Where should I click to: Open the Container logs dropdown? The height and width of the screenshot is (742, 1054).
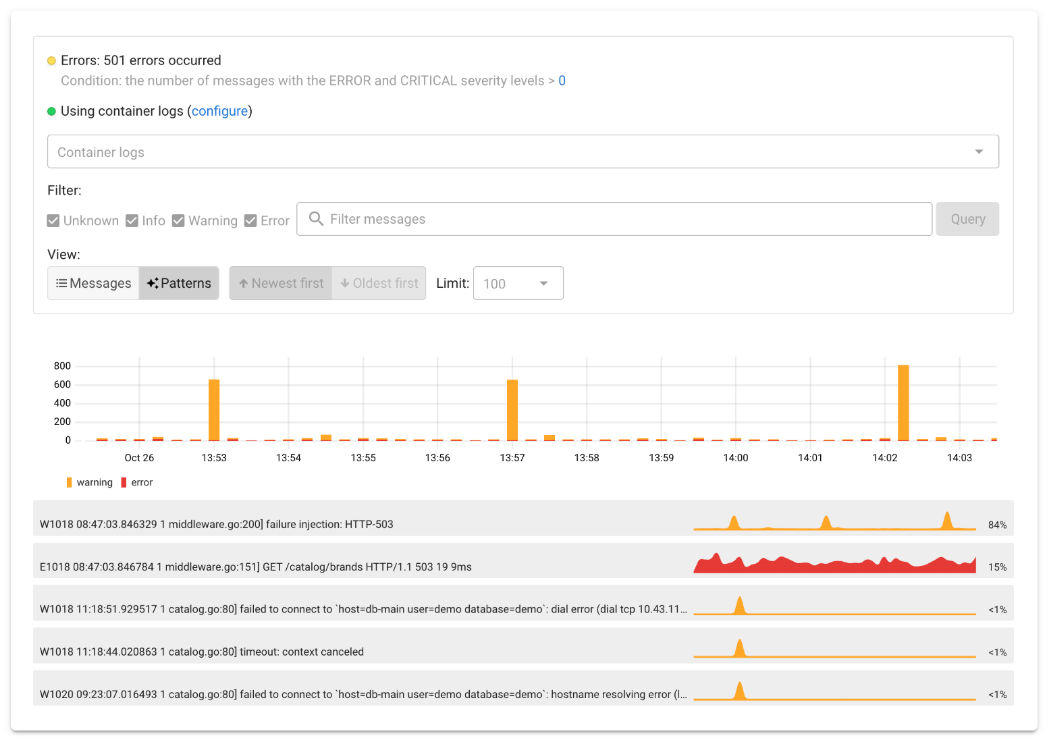coord(523,151)
